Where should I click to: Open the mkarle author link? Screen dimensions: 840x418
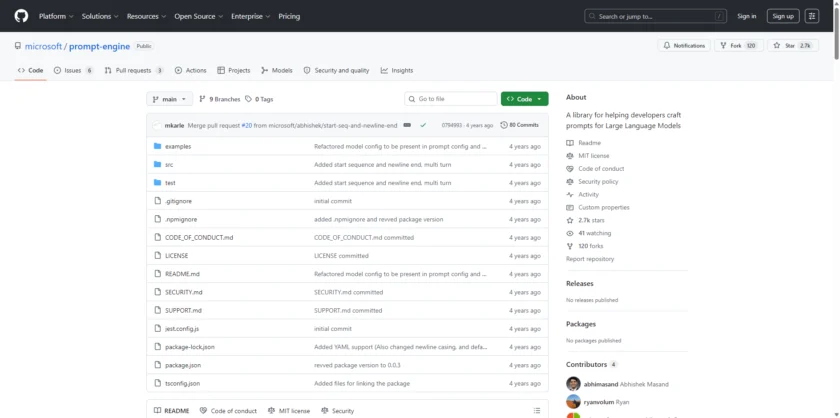coord(175,125)
